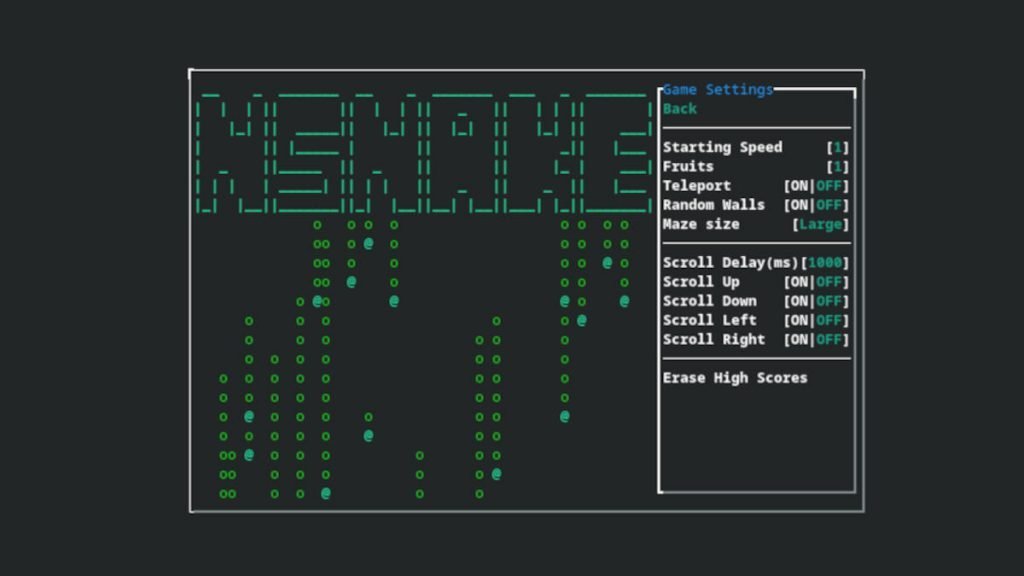Select the Fruits setting row
This screenshot has height=576, width=1024.
[x=756, y=167]
